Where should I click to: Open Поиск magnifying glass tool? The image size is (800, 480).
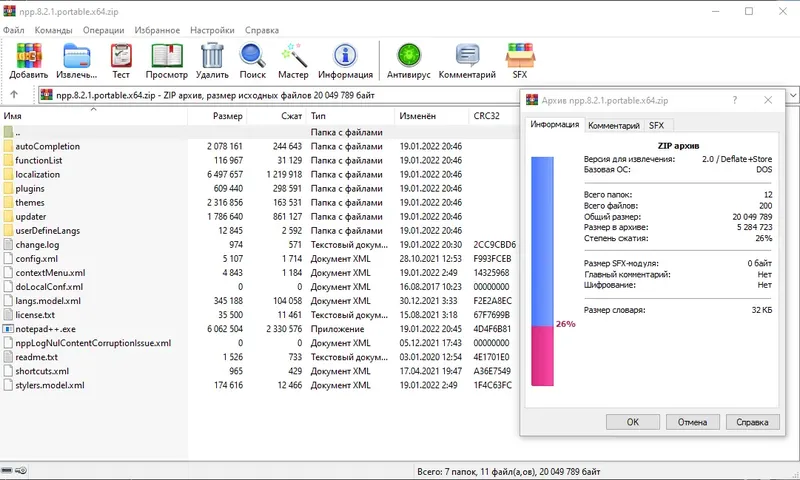253,56
